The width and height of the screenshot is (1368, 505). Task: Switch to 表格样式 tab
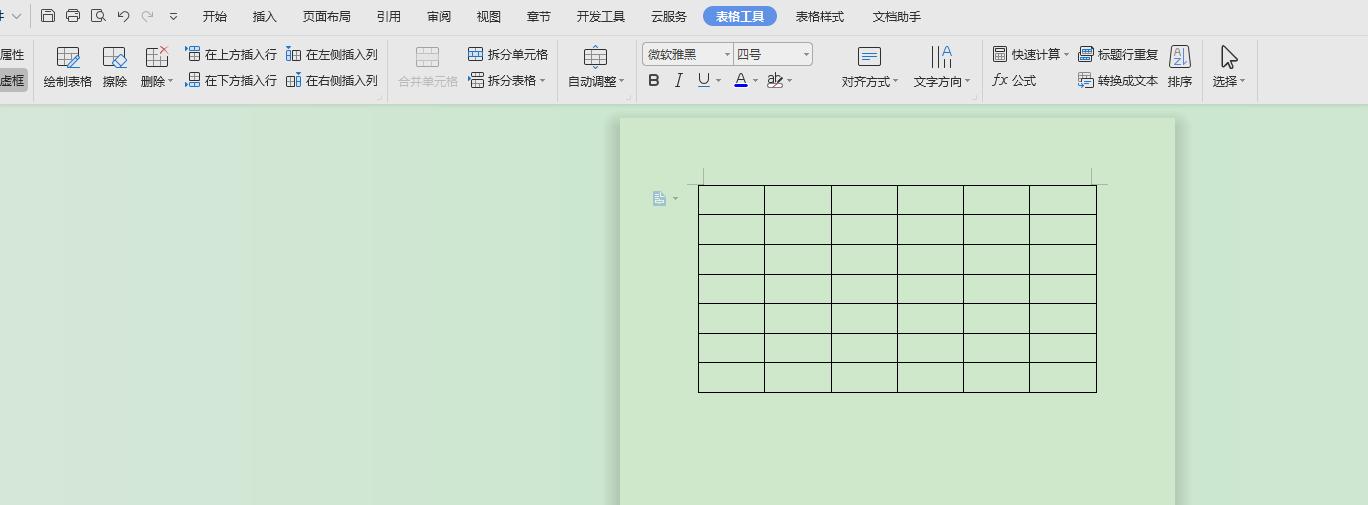[x=820, y=17]
